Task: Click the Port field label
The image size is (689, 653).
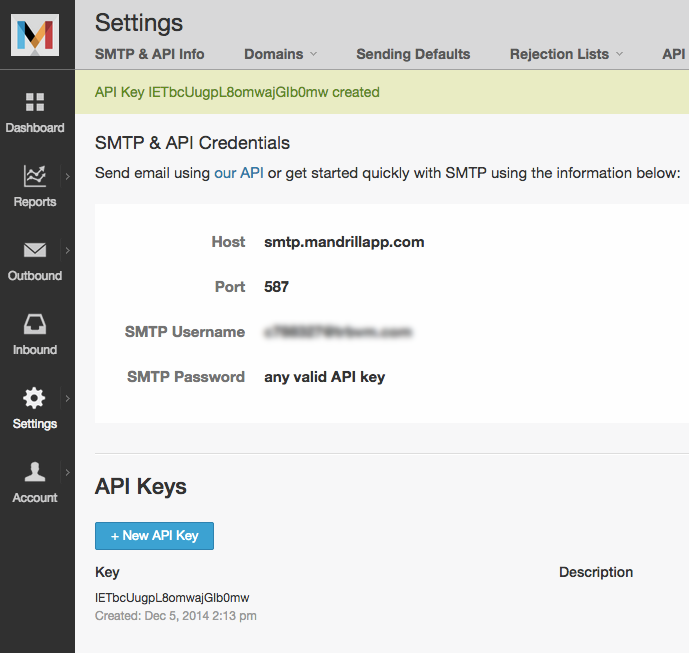Action: click(x=230, y=287)
